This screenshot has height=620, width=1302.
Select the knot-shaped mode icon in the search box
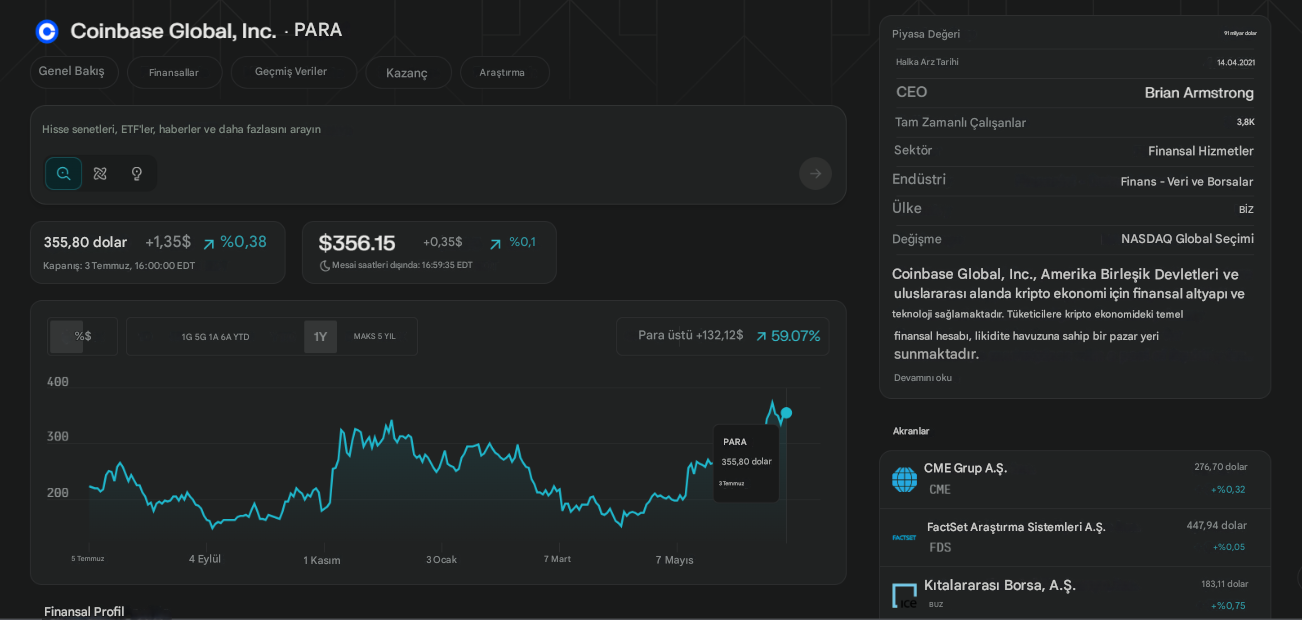click(100, 173)
